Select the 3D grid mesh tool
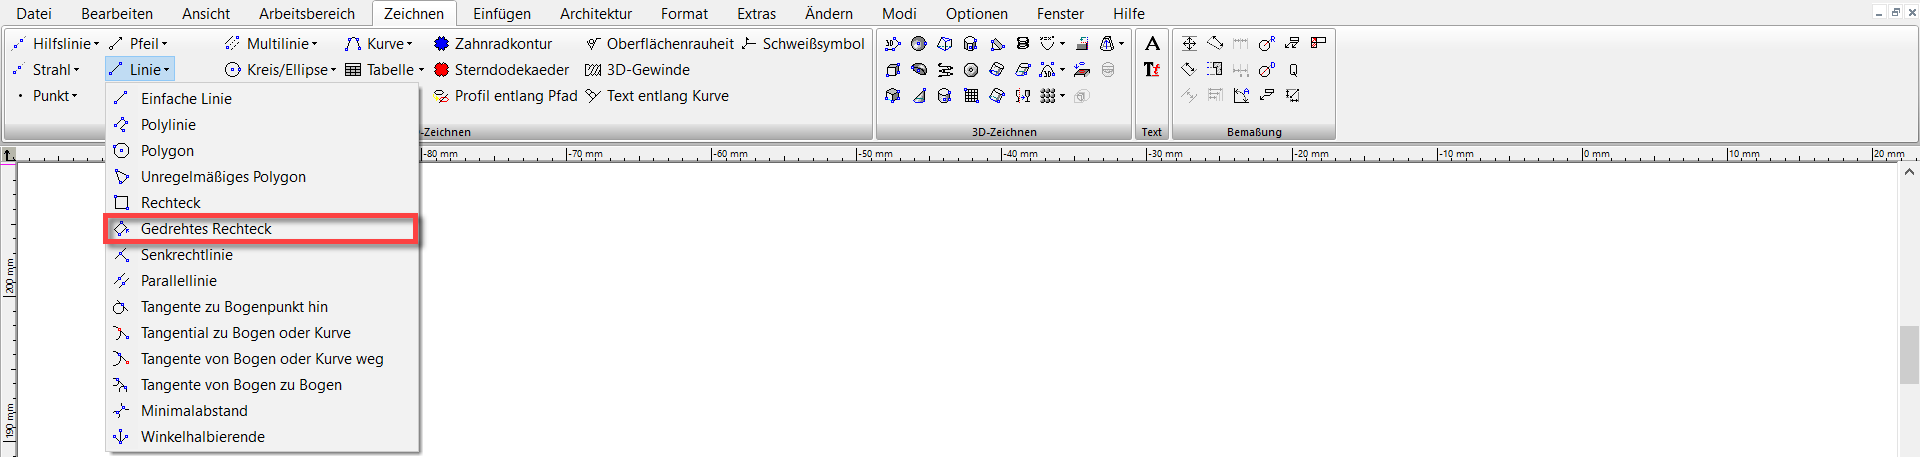 [971, 95]
